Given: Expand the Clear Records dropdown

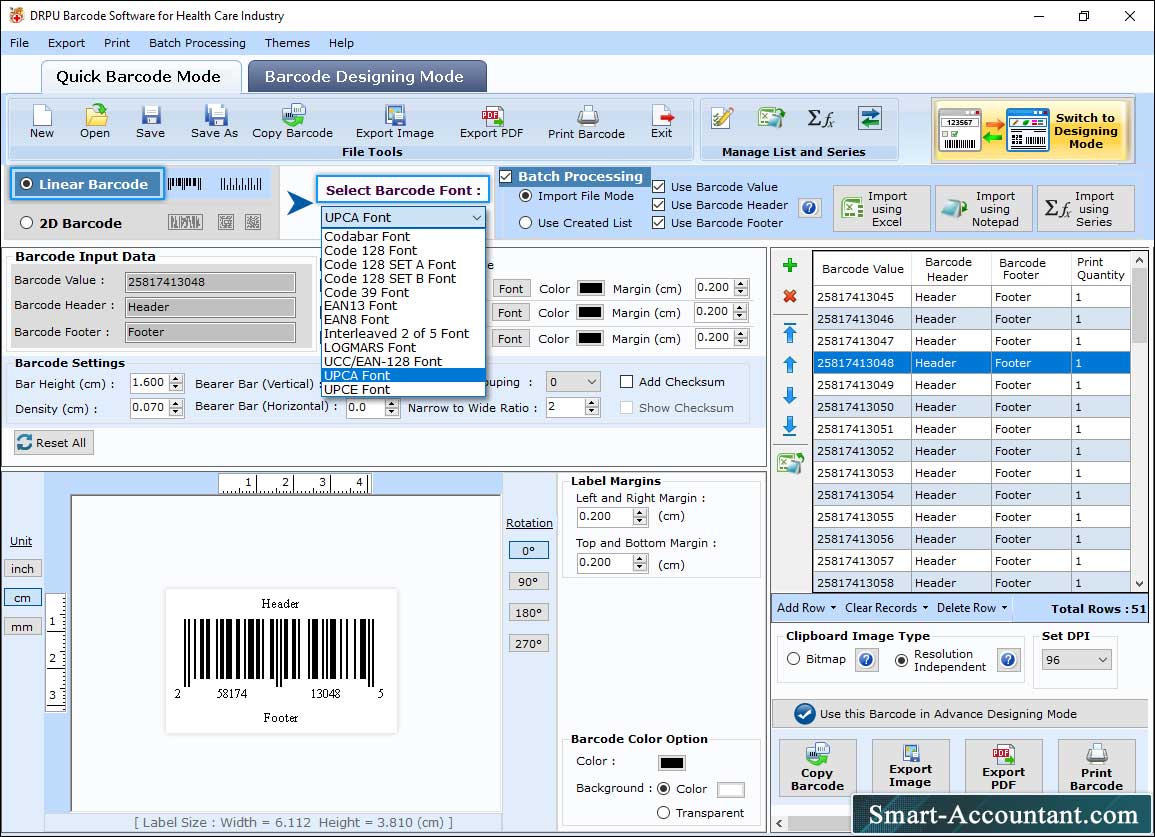Looking at the screenshot, I should (886, 609).
